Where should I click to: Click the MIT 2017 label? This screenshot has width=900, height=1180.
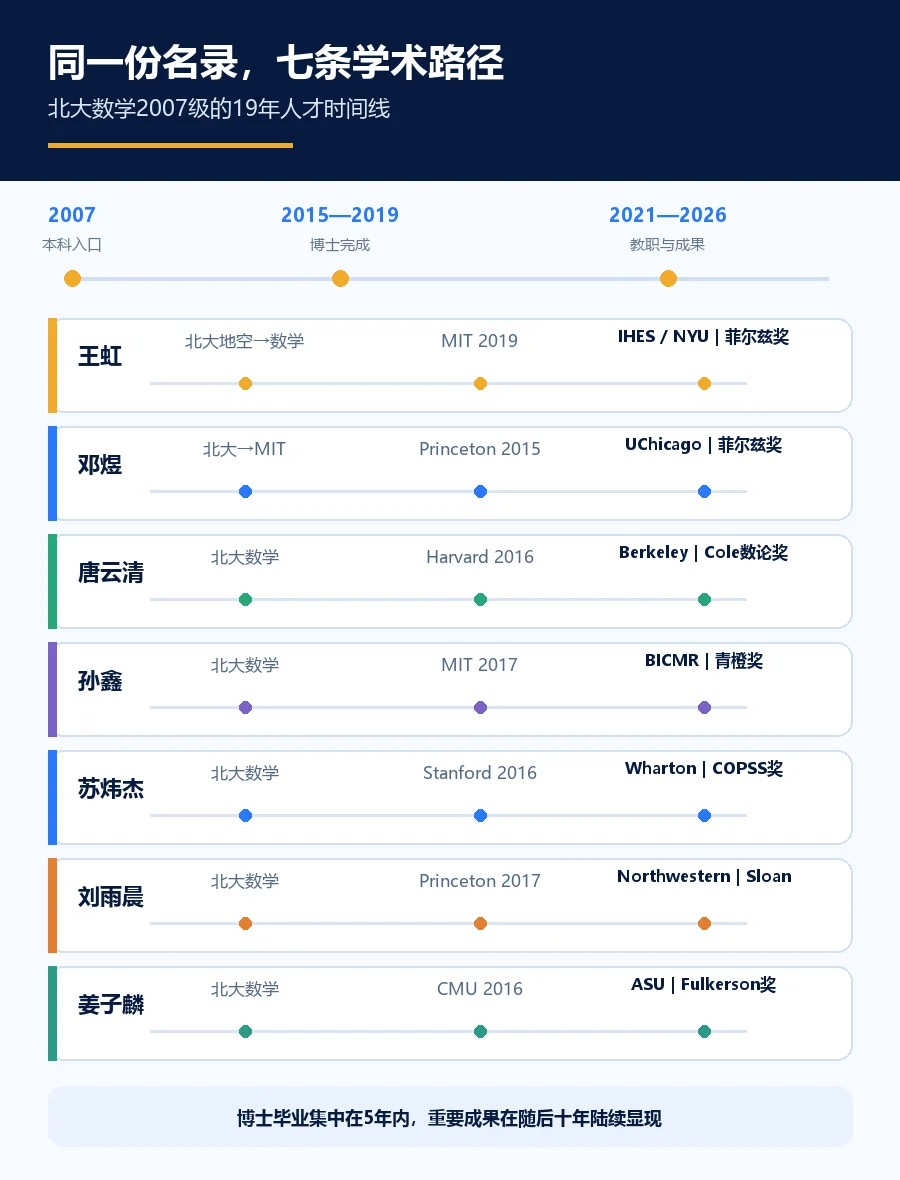[x=479, y=665]
